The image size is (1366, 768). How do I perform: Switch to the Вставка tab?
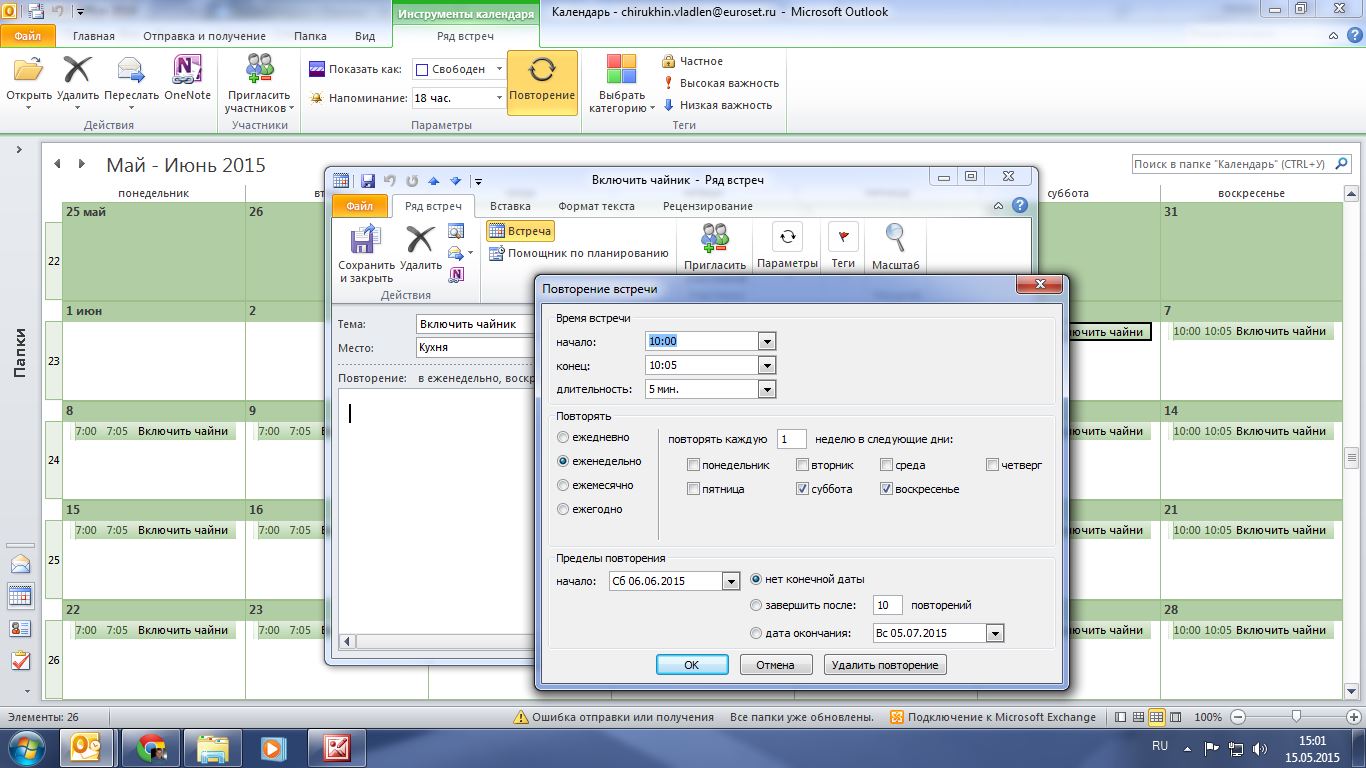tap(510, 206)
